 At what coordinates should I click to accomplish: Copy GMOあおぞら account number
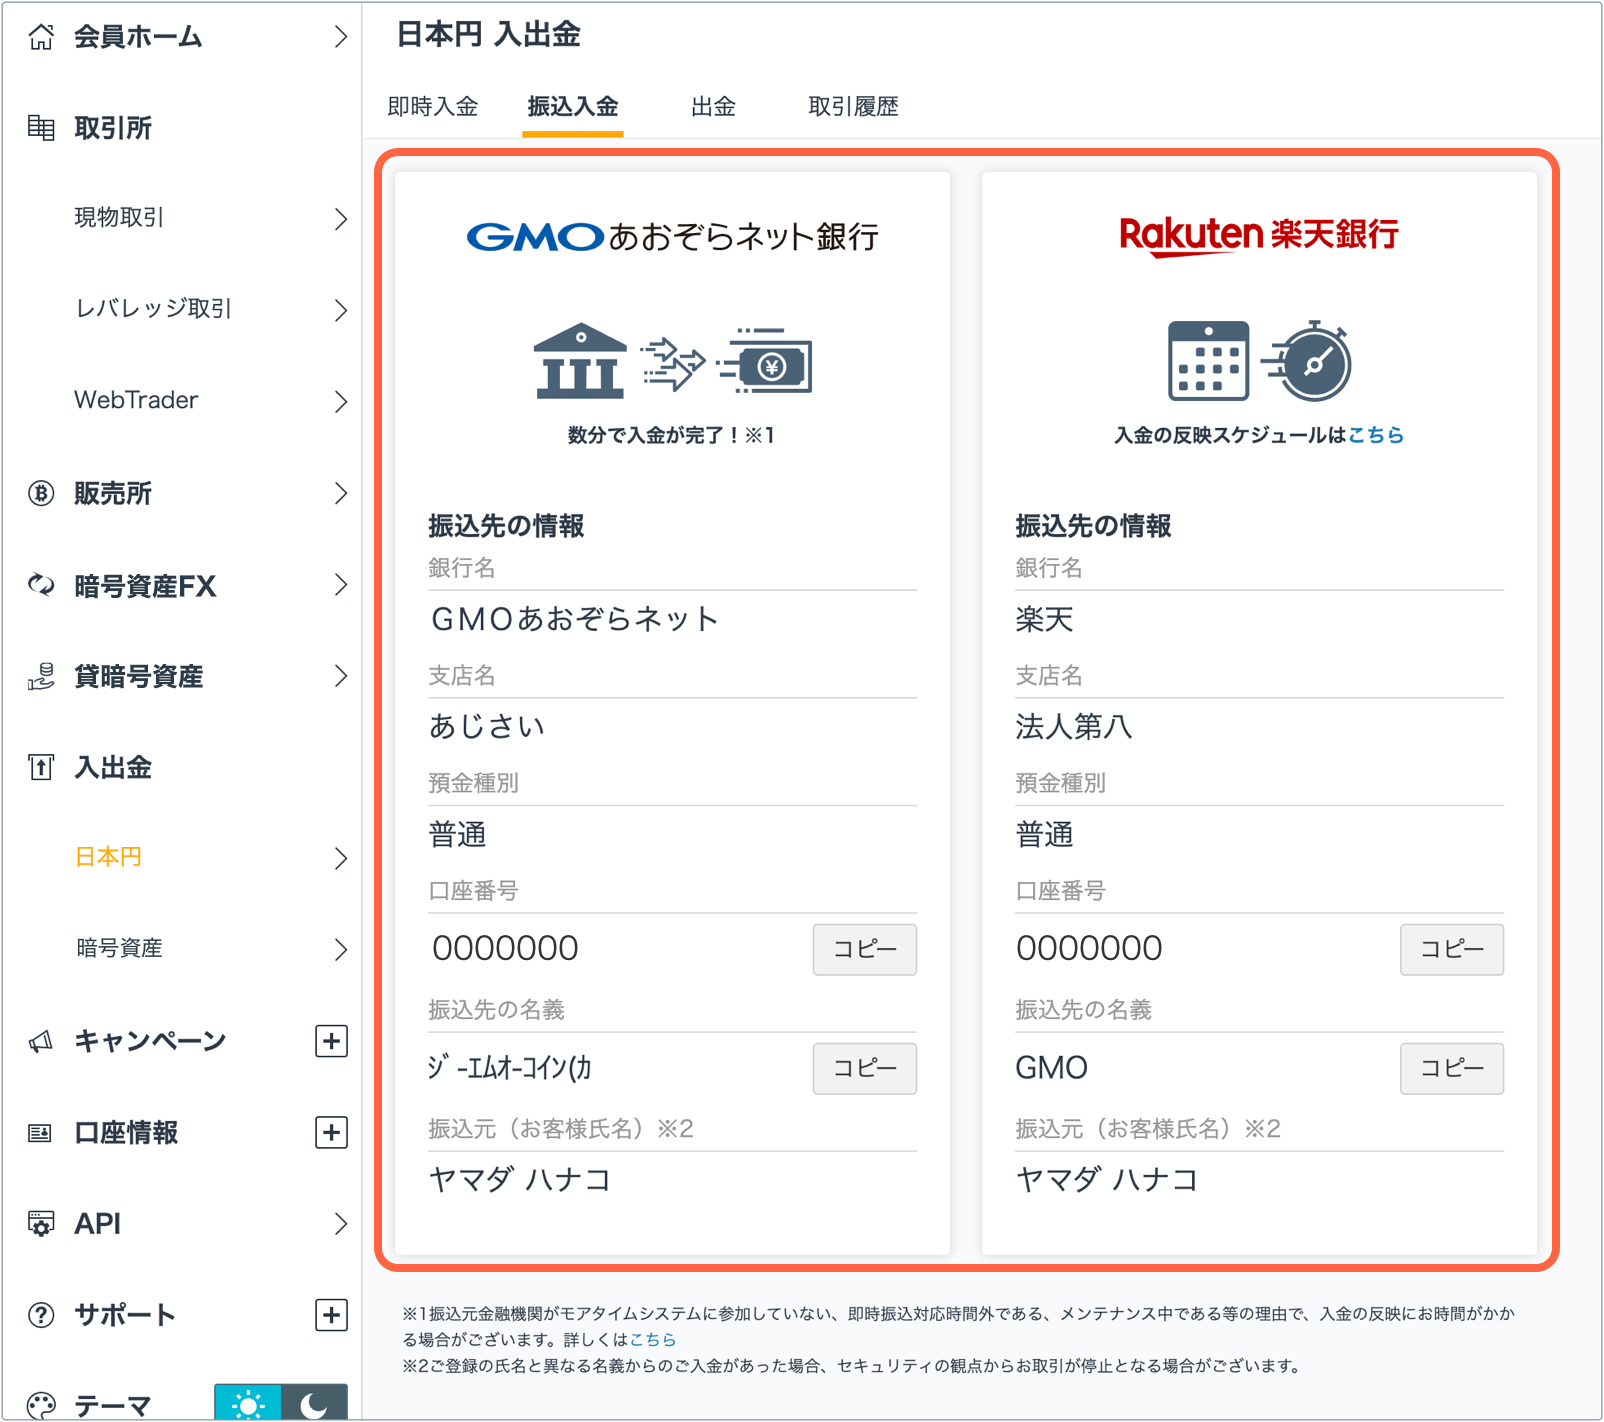(x=865, y=949)
